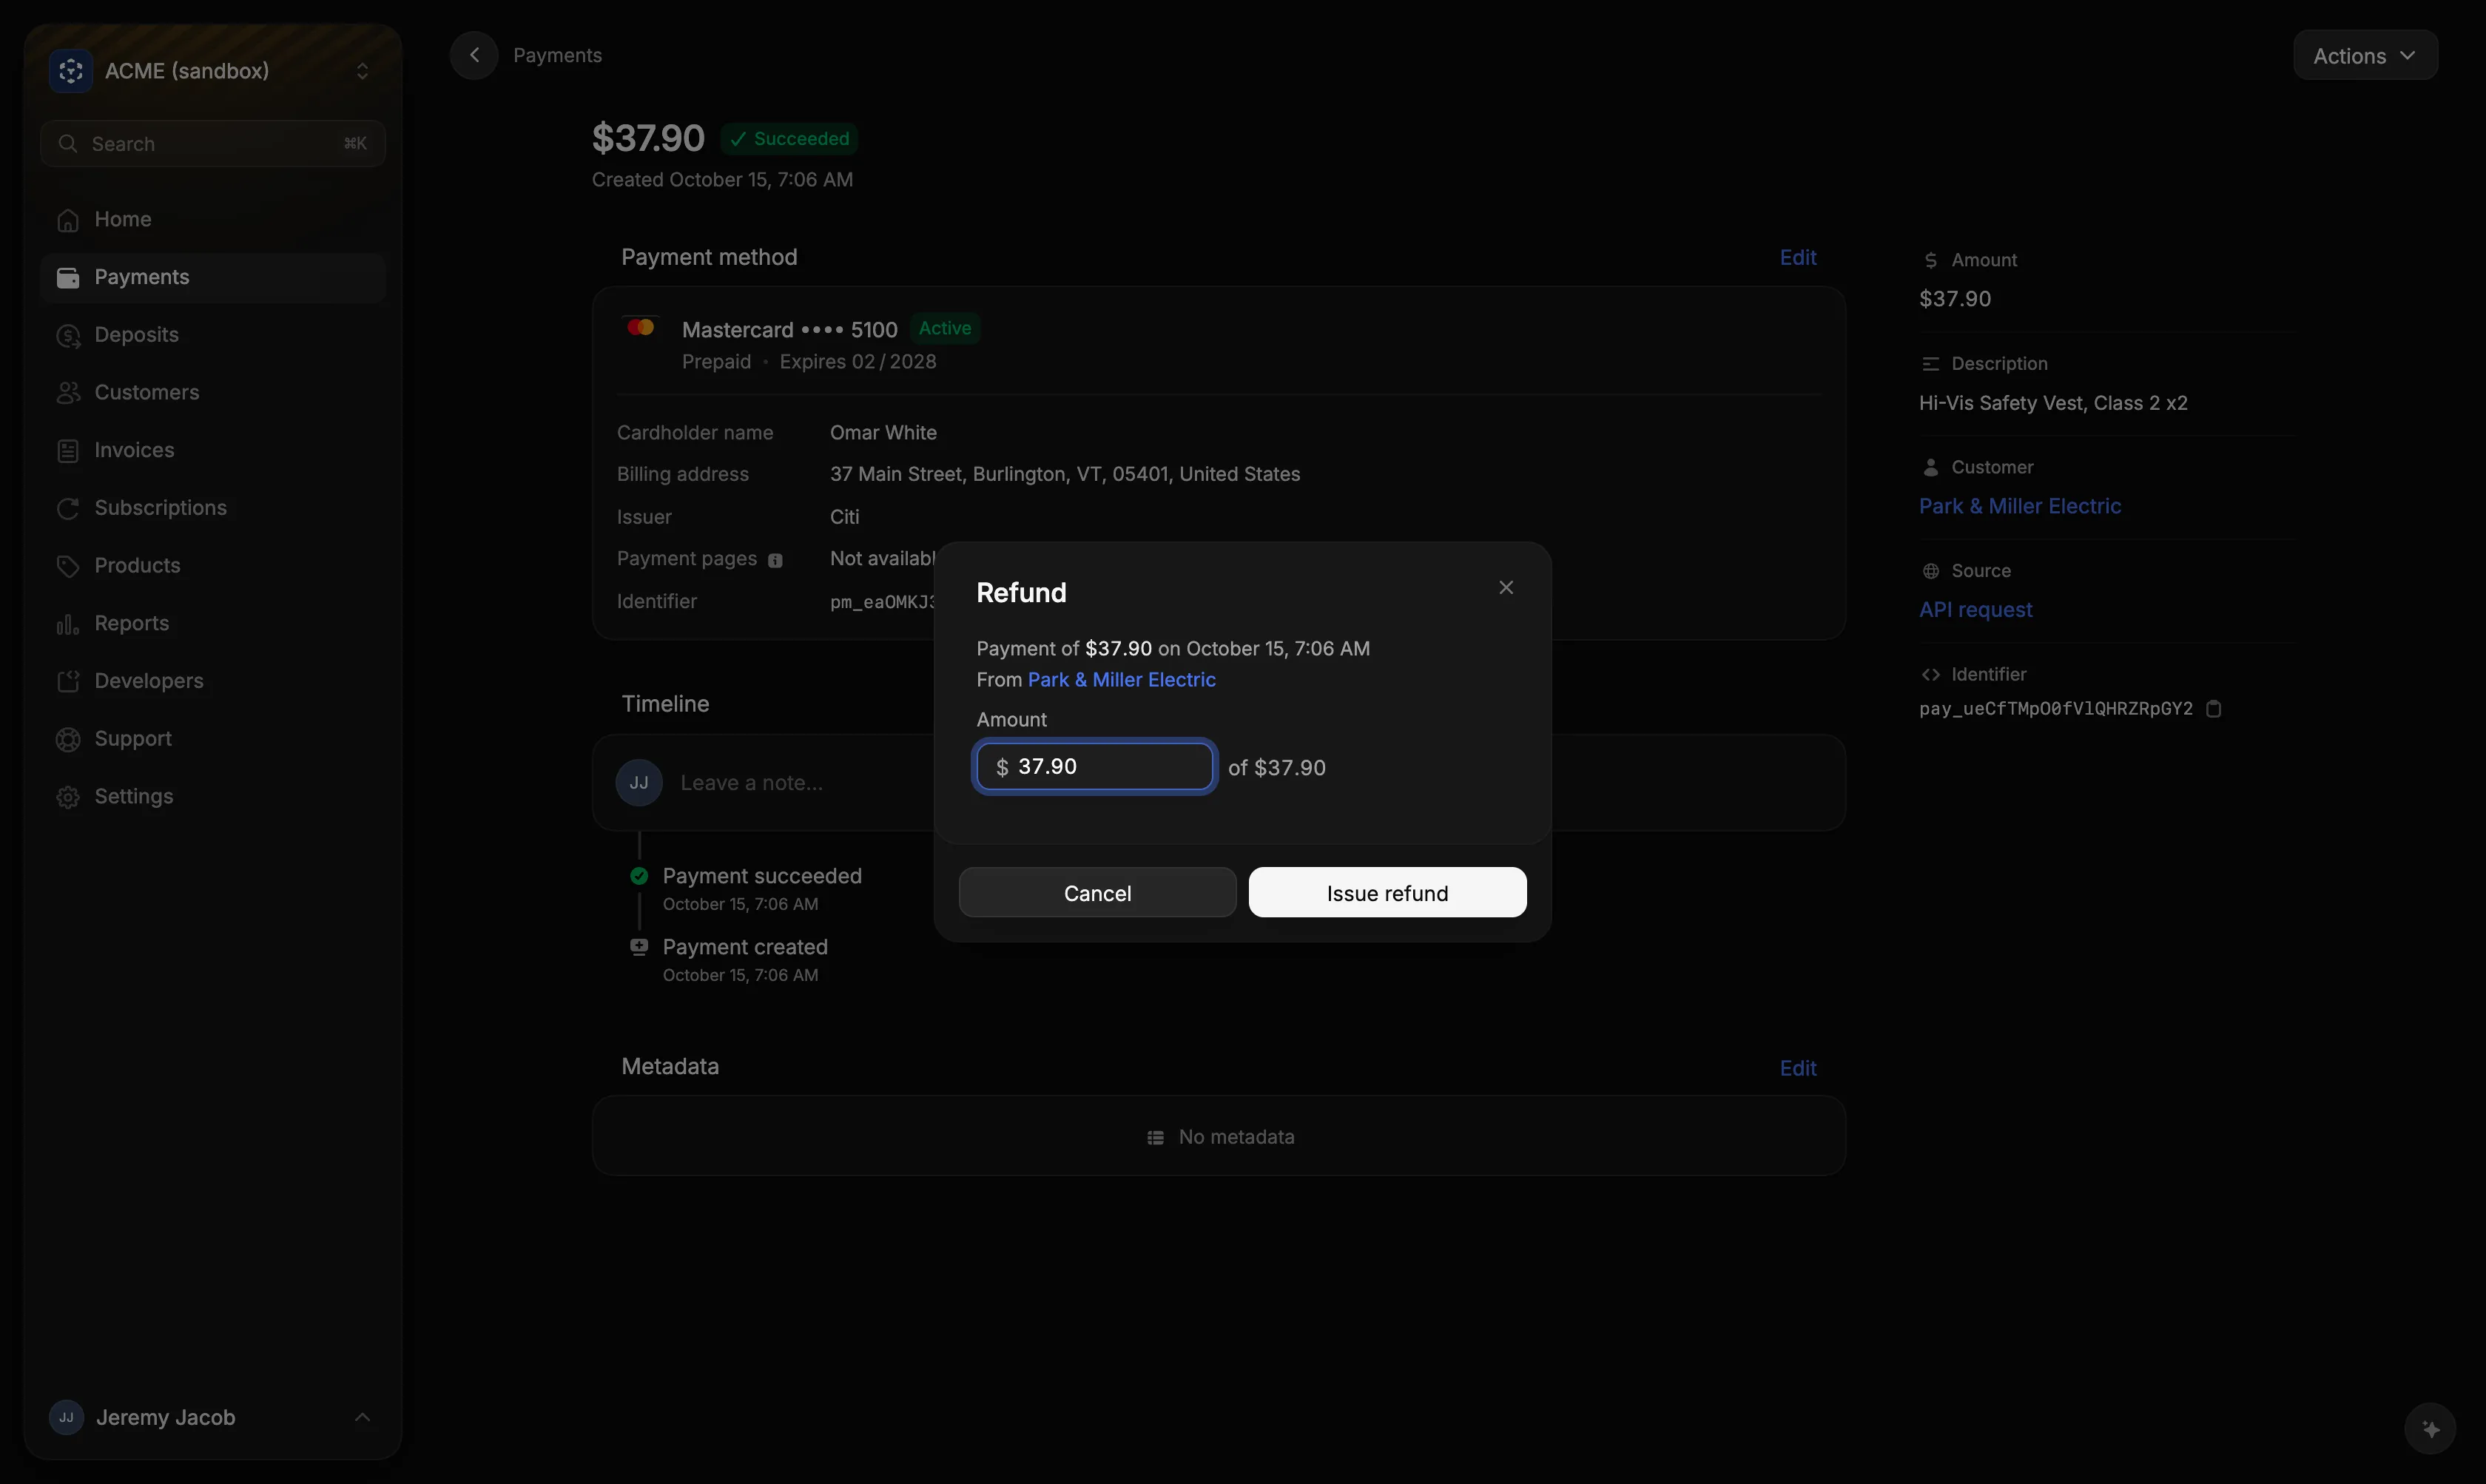Click the Customer person icon in right panel
This screenshot has height=1484, width=2486.
click(x=1930, y=467)
